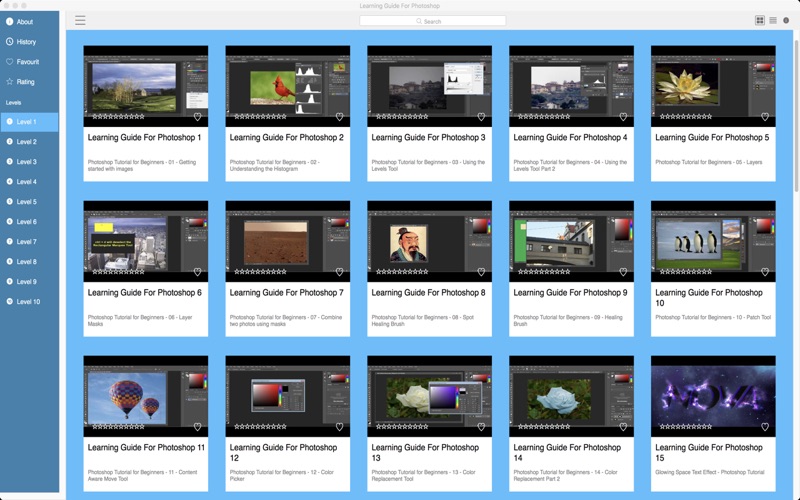Select Level 5 in sidebar
This screenshot has width=800, height=500.
click(29, 202)
